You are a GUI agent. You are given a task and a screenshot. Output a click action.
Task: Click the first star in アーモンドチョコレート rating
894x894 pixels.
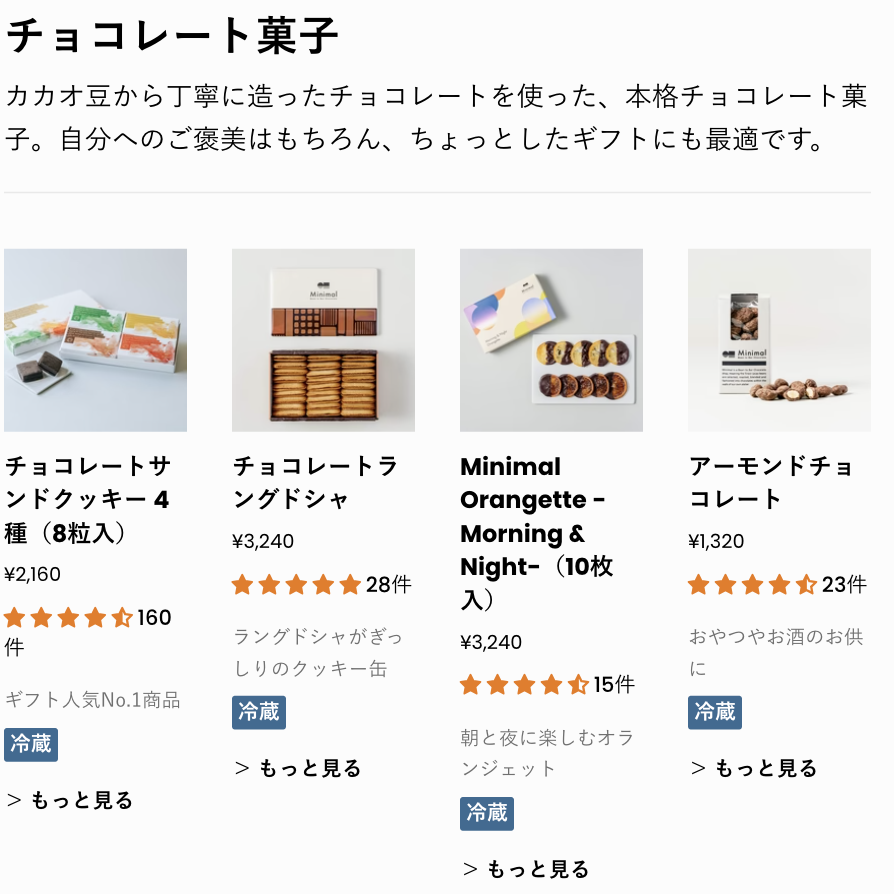(698, 584)
